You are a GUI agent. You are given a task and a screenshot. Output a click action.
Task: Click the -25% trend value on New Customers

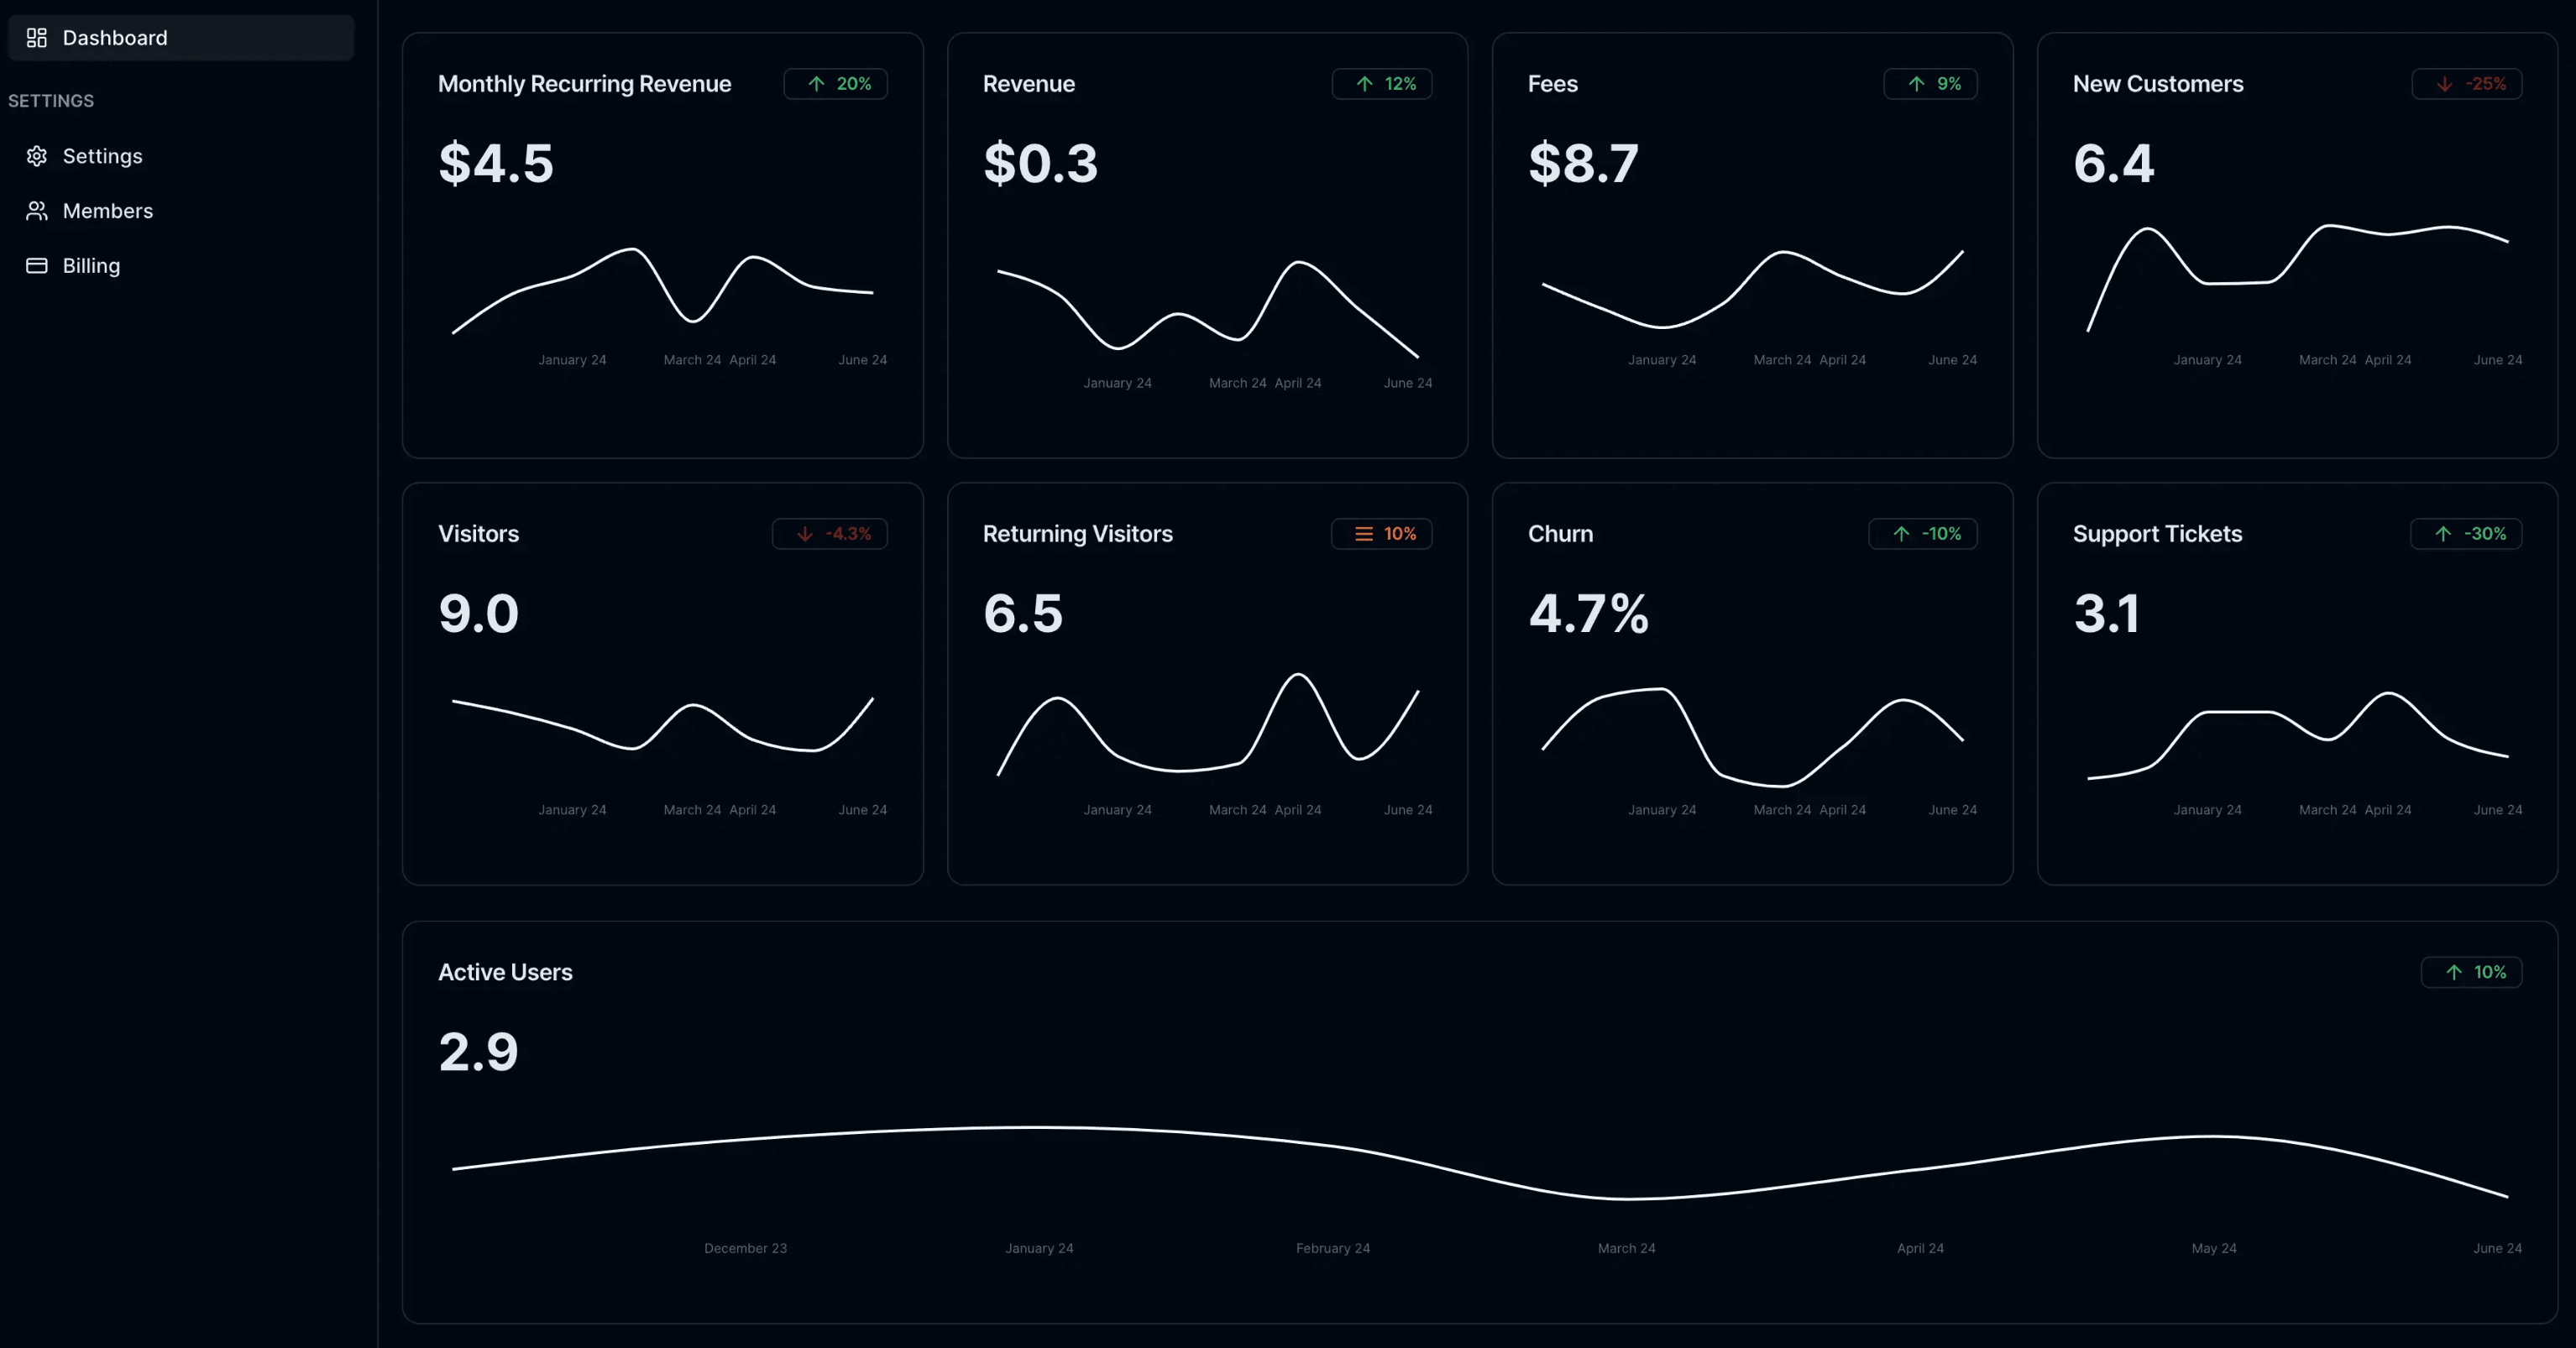pyautogui.click(x=2486, y=84)
